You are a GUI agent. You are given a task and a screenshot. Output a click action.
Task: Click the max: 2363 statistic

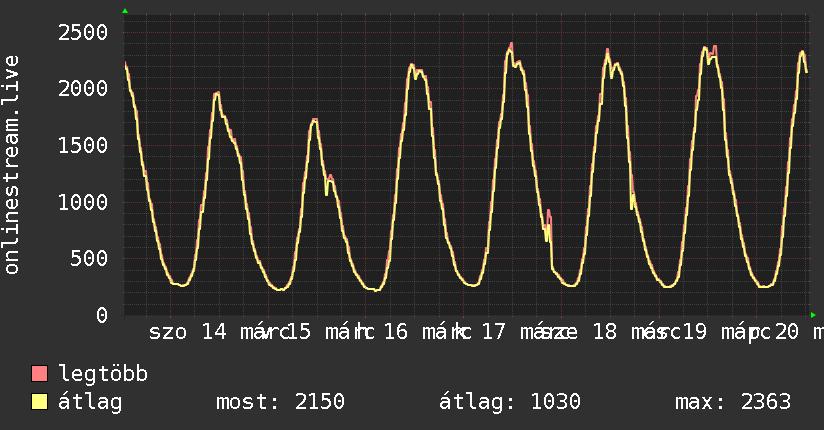733,402
